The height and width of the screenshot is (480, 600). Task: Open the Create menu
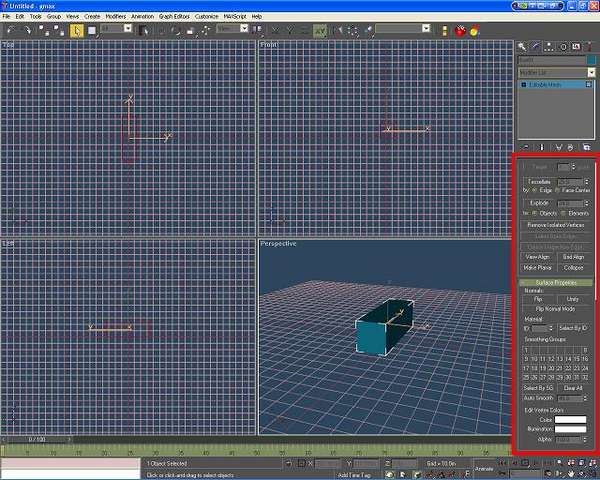coord(92,16)
